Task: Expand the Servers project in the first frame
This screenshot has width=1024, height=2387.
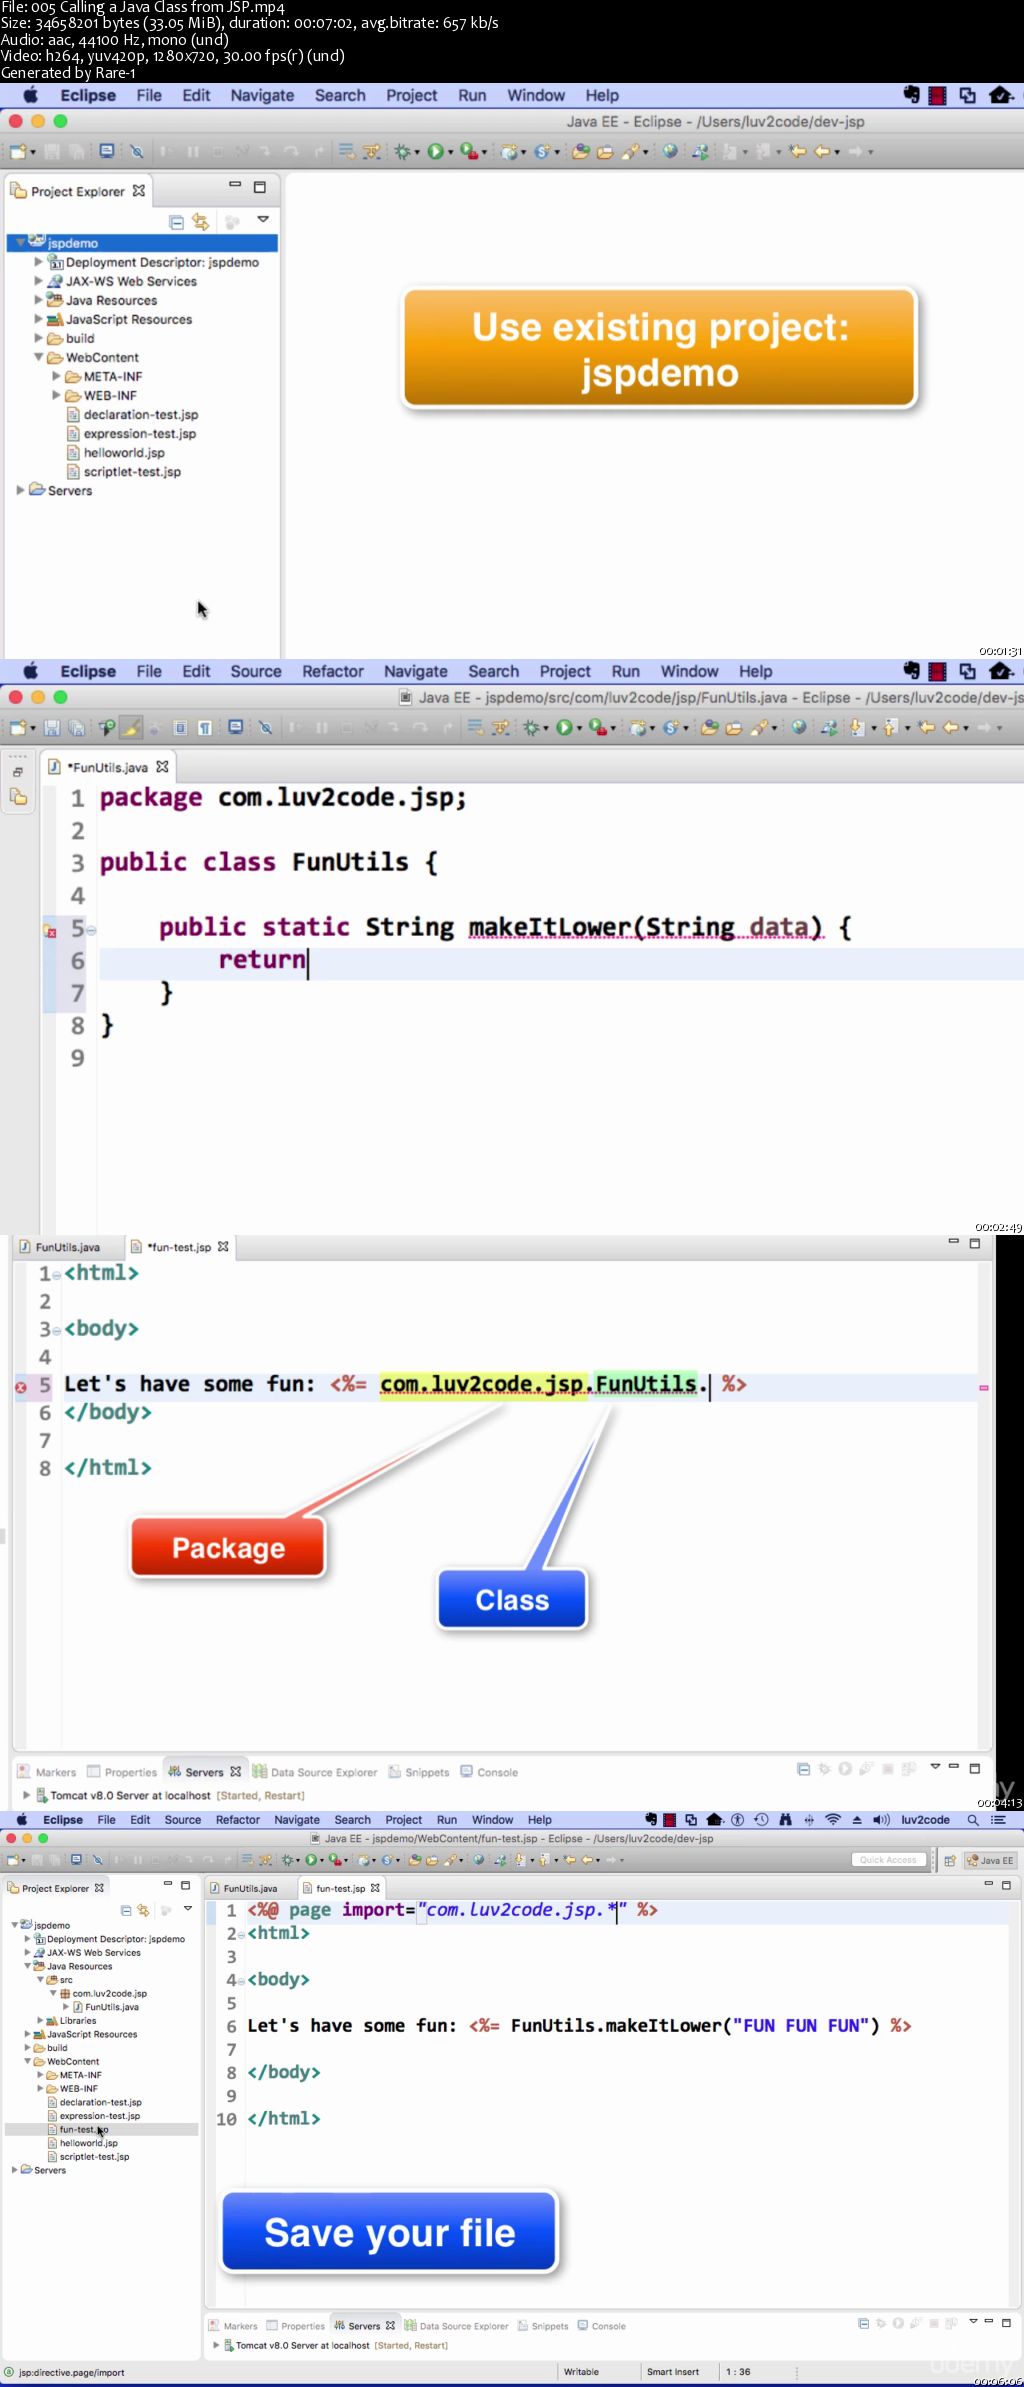Action: 21,490
